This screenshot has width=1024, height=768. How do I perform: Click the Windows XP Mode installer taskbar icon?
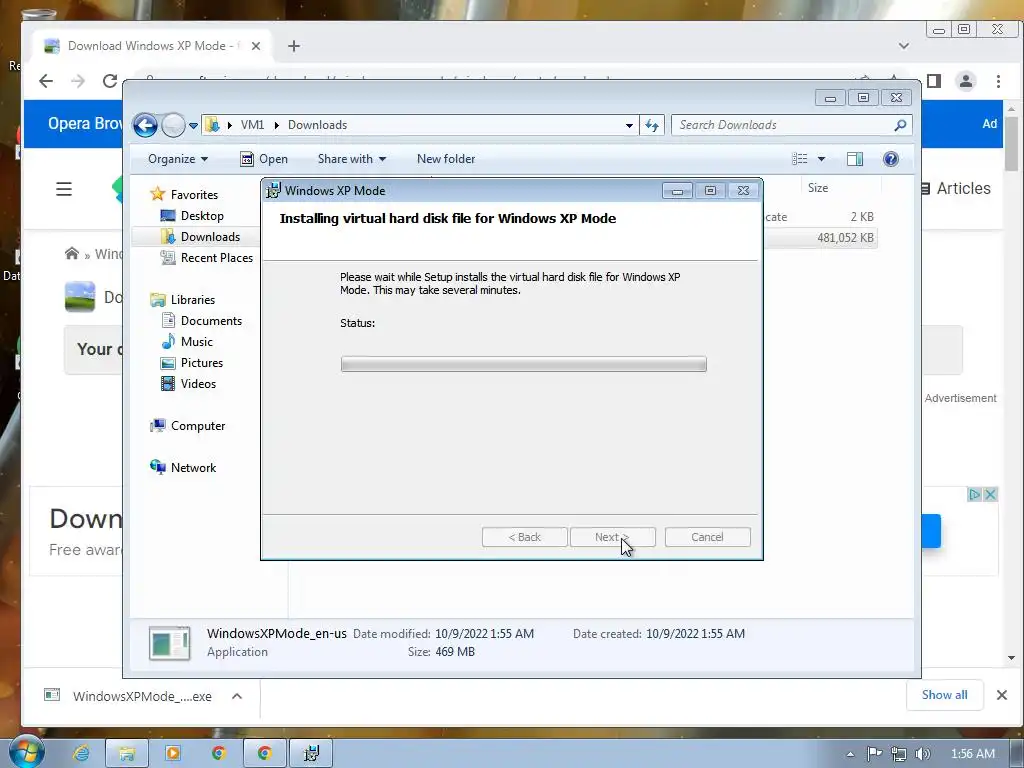coord(311,753)
